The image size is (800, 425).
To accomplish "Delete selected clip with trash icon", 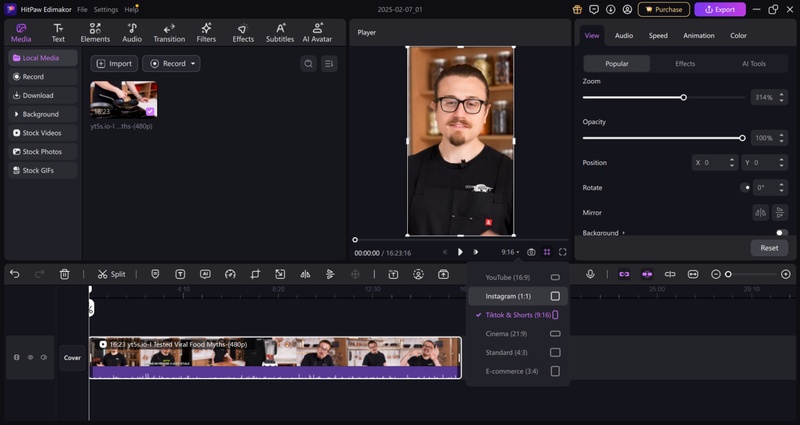I will coord(64,274).
